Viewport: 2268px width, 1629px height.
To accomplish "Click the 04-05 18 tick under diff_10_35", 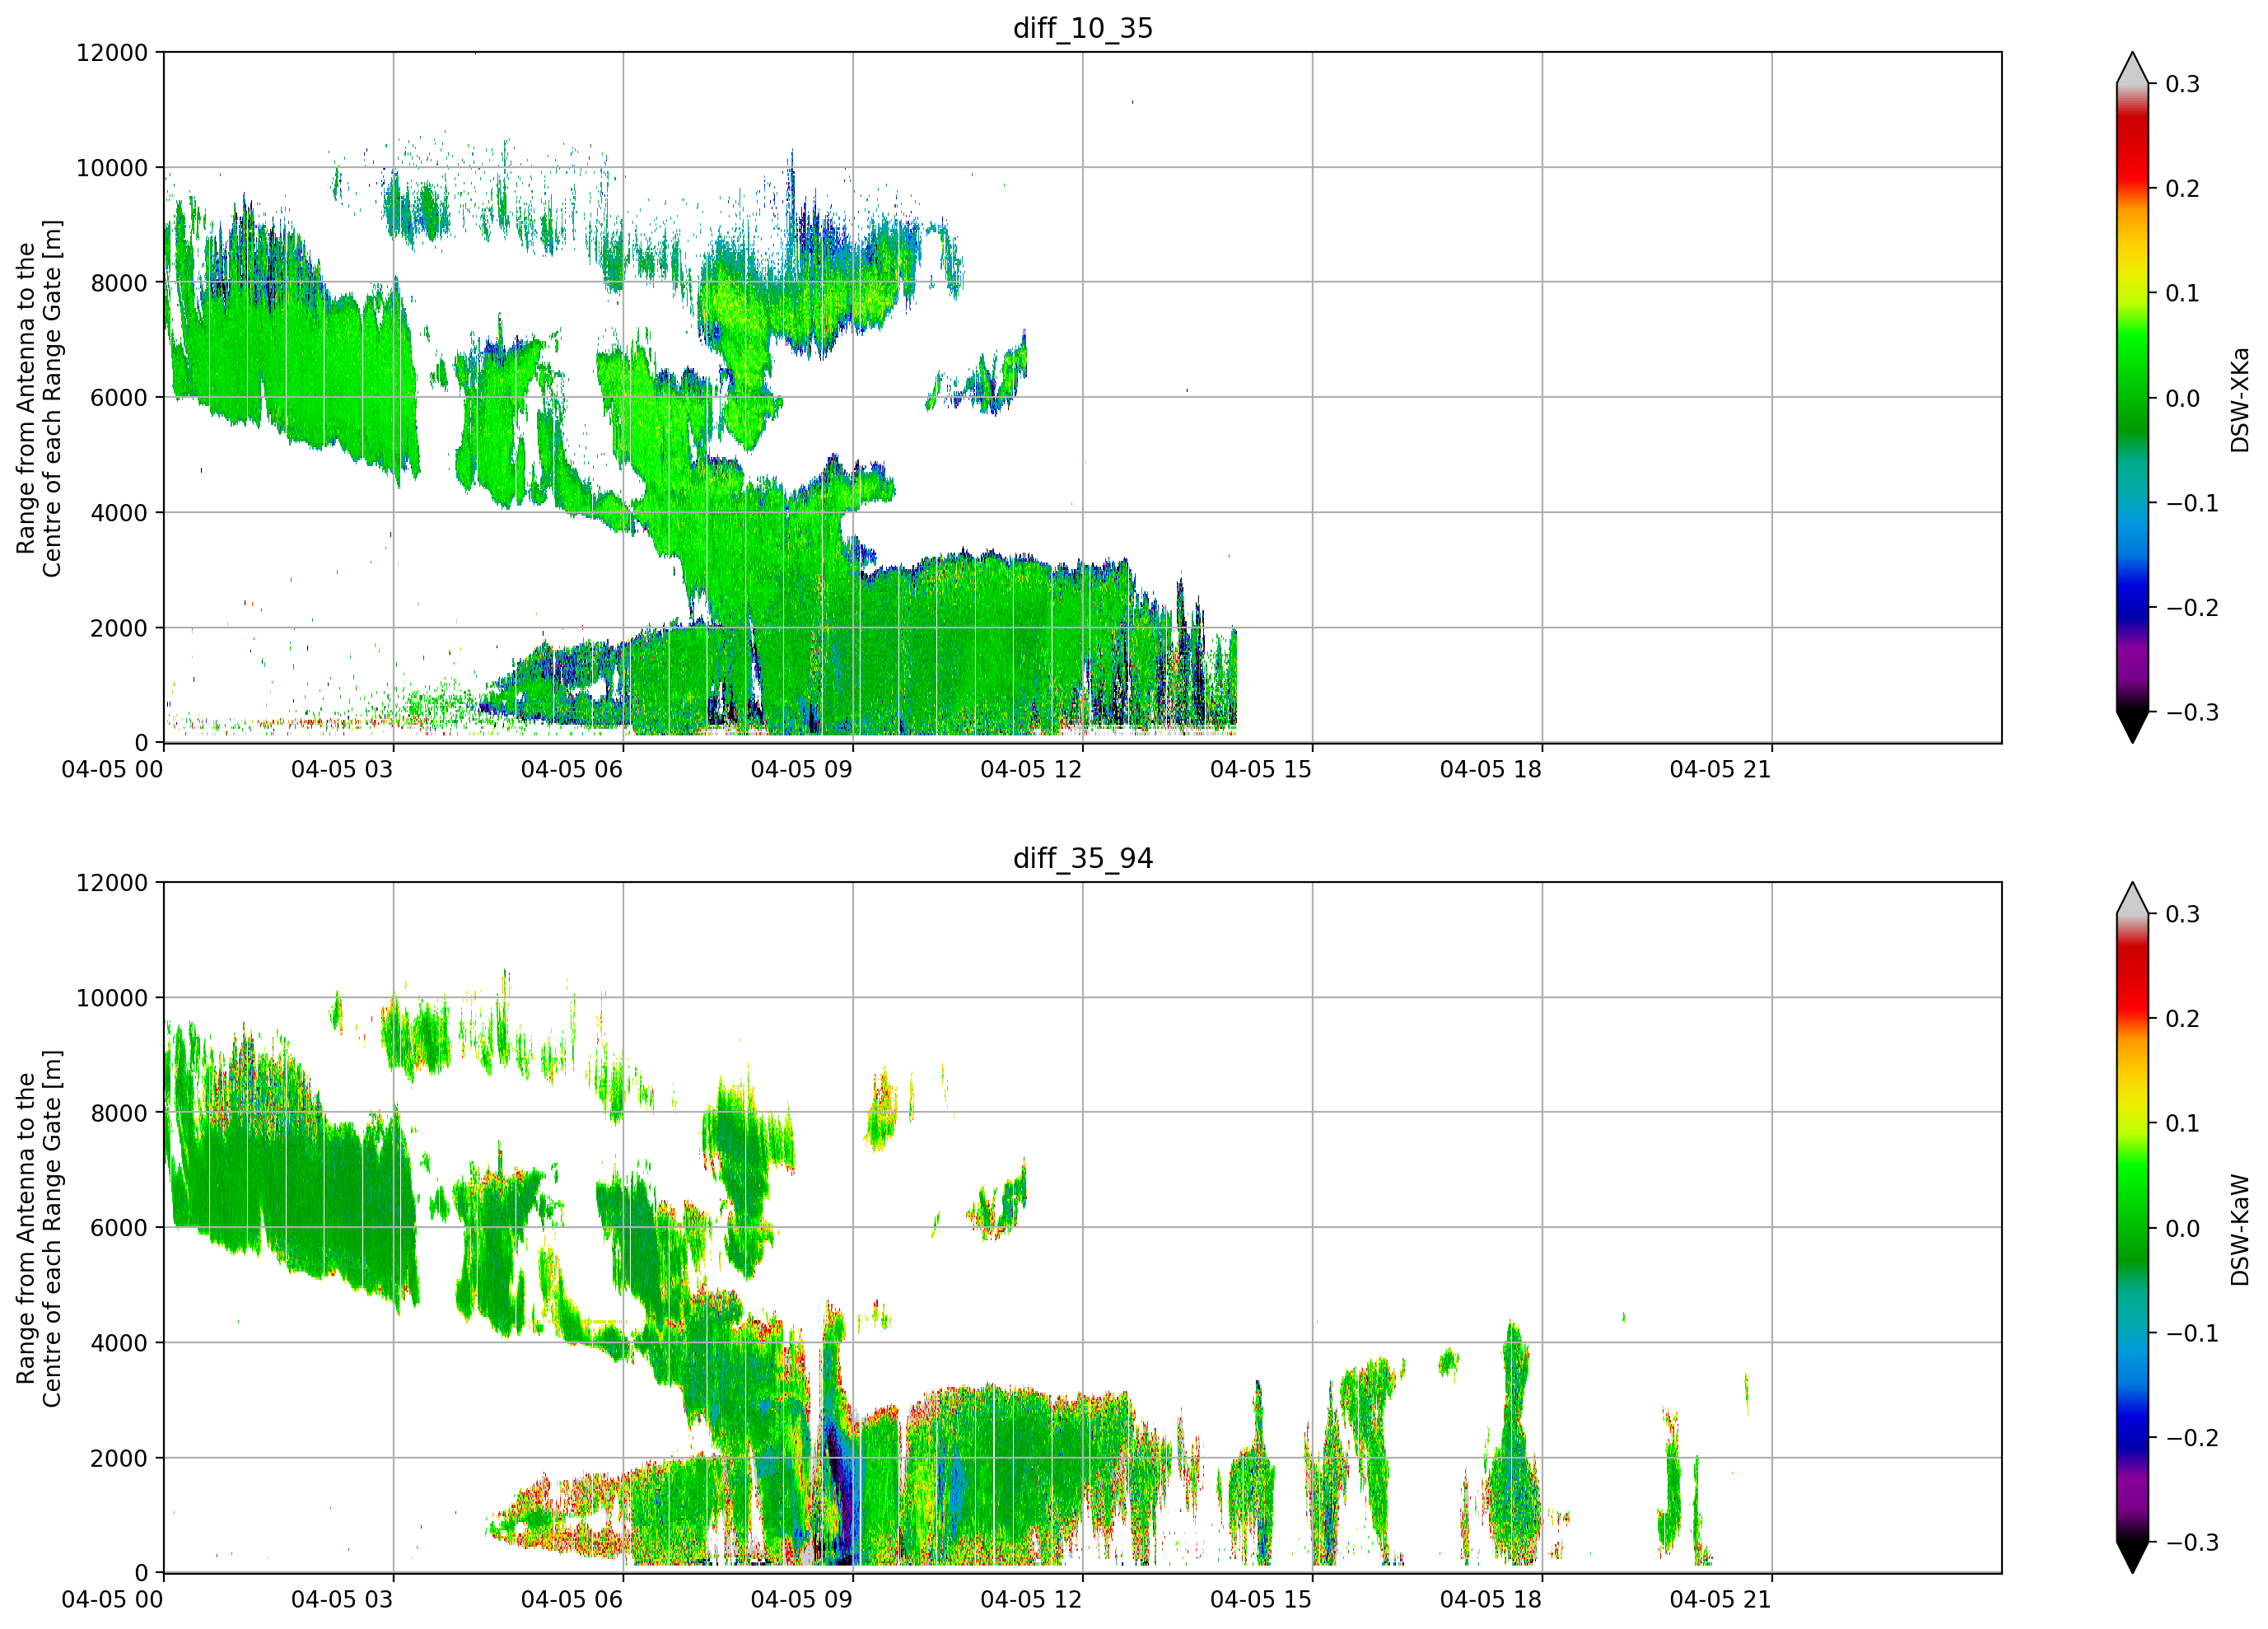I will tap(1491, 769).
